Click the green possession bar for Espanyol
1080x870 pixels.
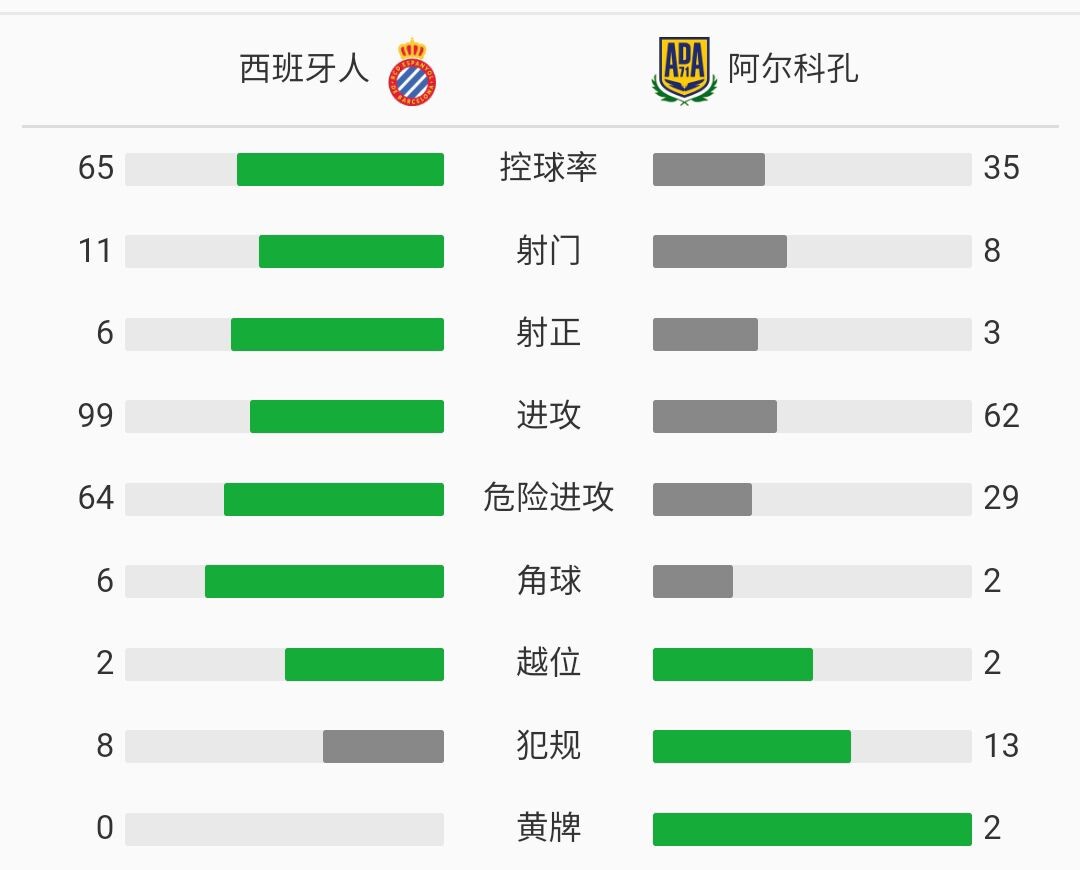click(x=340, y=169)
